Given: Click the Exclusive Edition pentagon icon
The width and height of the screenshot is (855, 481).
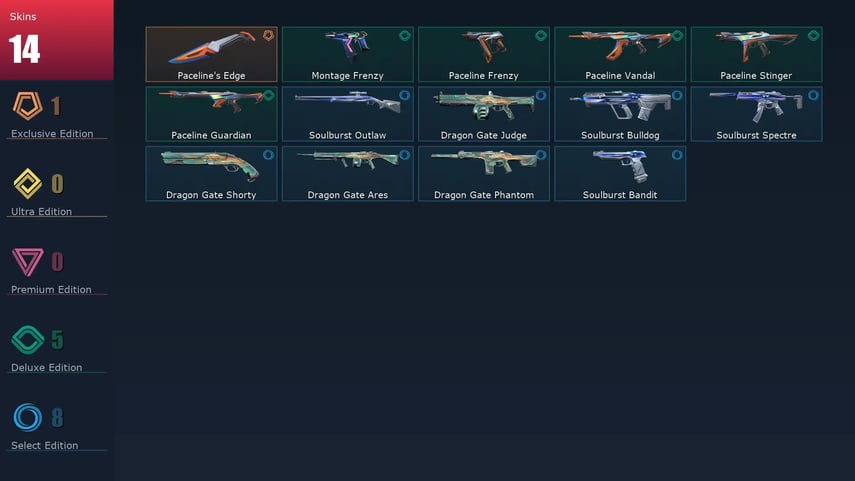Looking at the screenshot, I should [x=27, y=106].
